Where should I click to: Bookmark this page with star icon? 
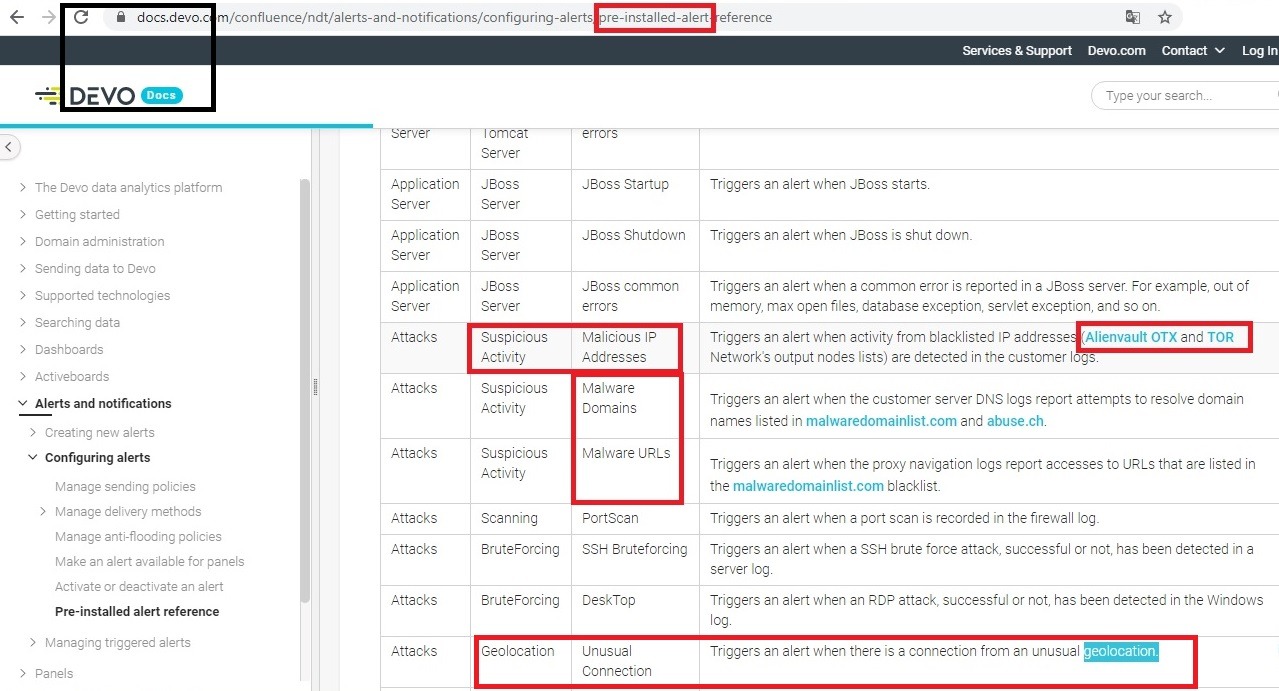[x=1165, y=17]
